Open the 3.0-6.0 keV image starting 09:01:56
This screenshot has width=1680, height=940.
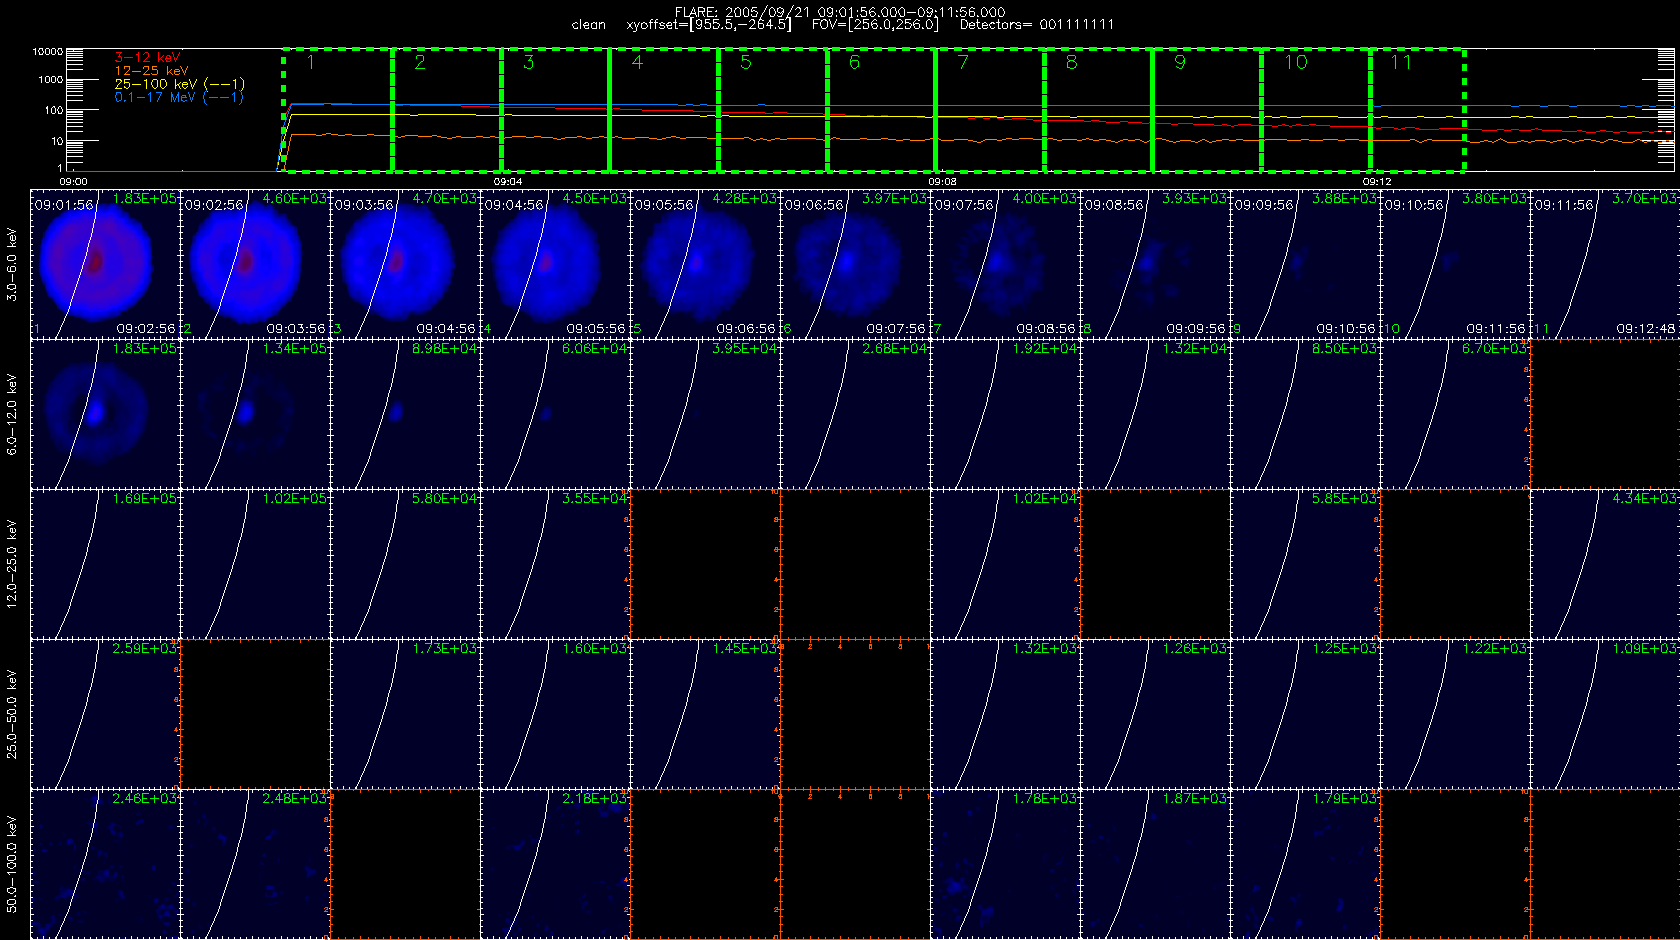pos(105,263)
